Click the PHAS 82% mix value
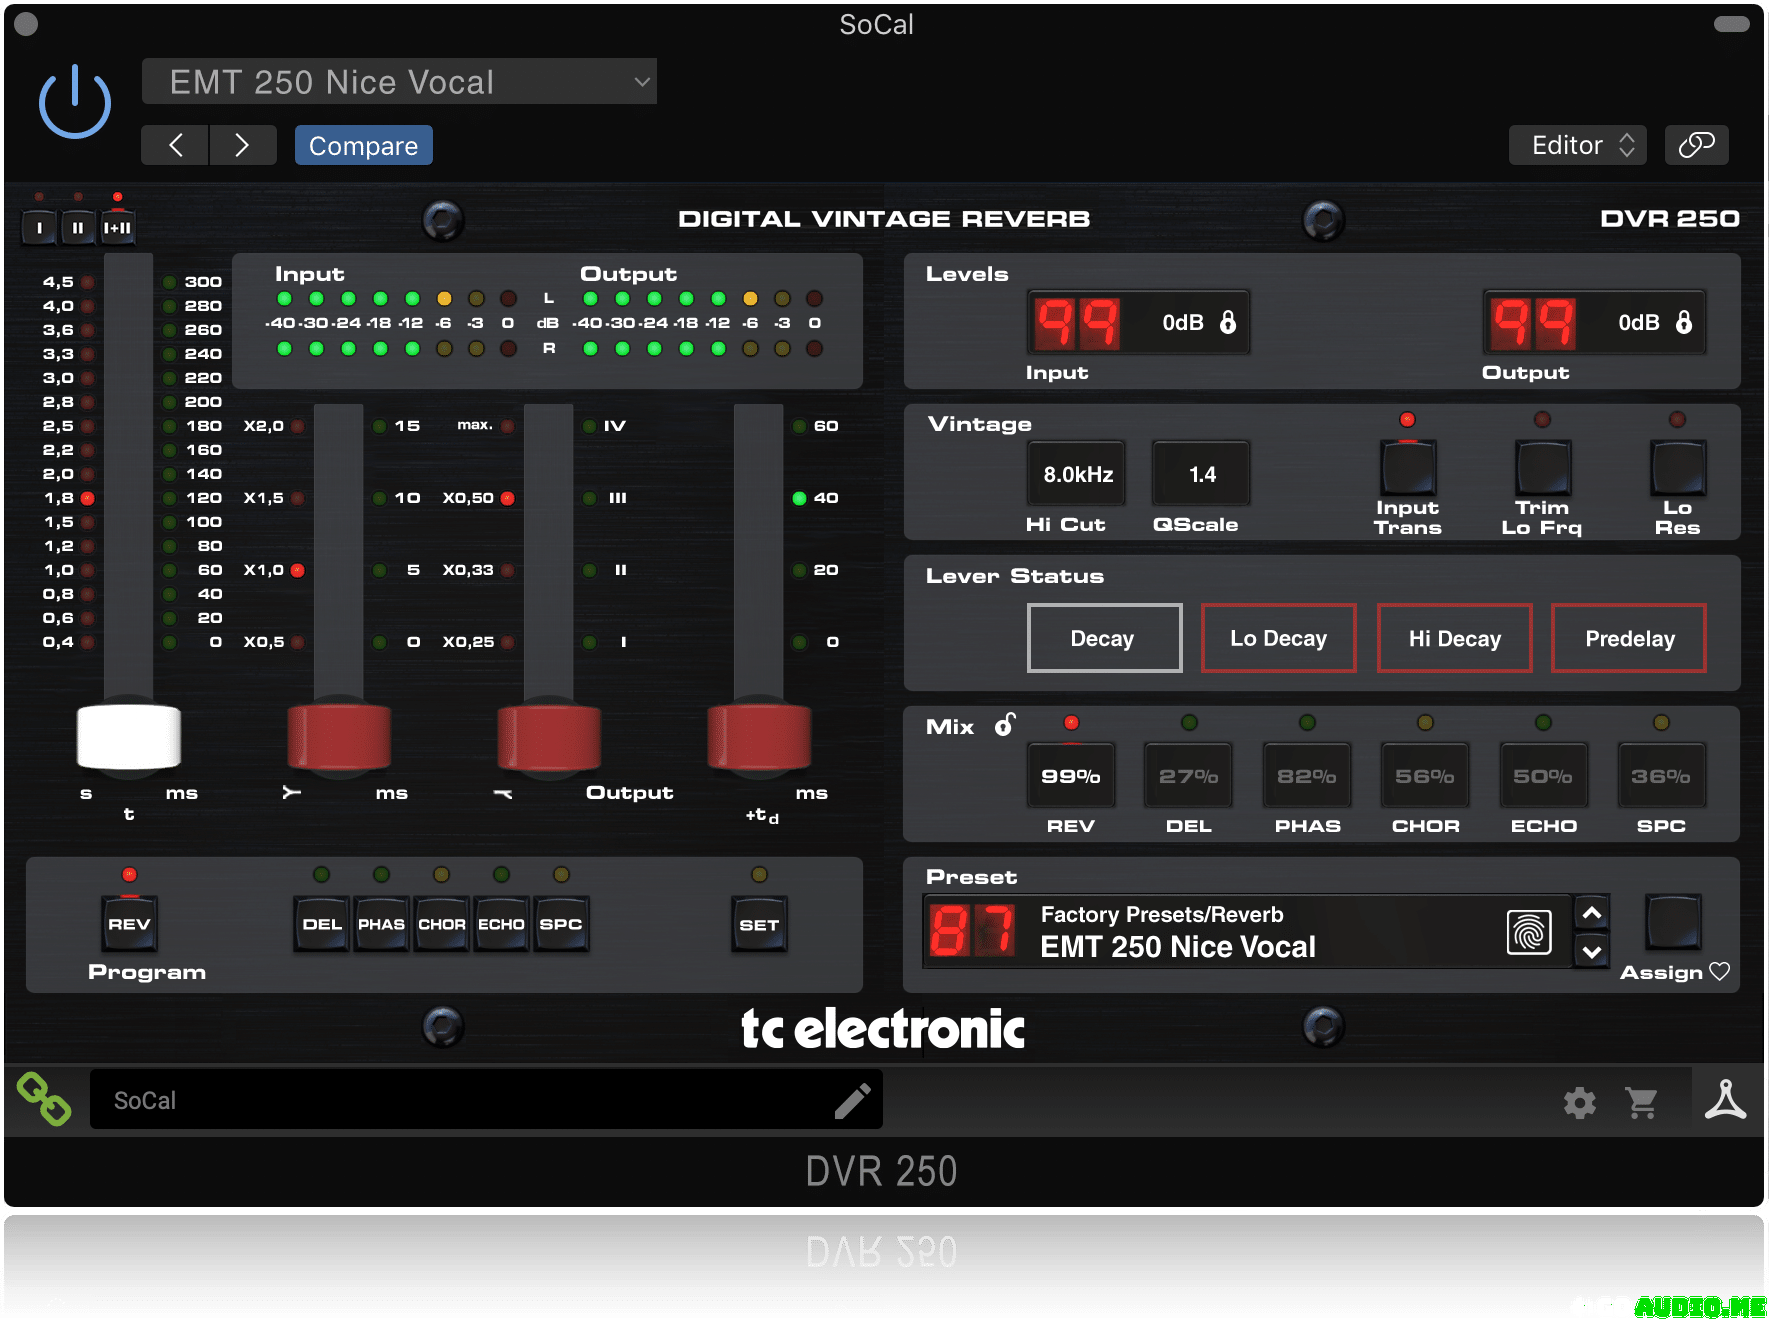1769x1320 pixels. coord(1307,775)
